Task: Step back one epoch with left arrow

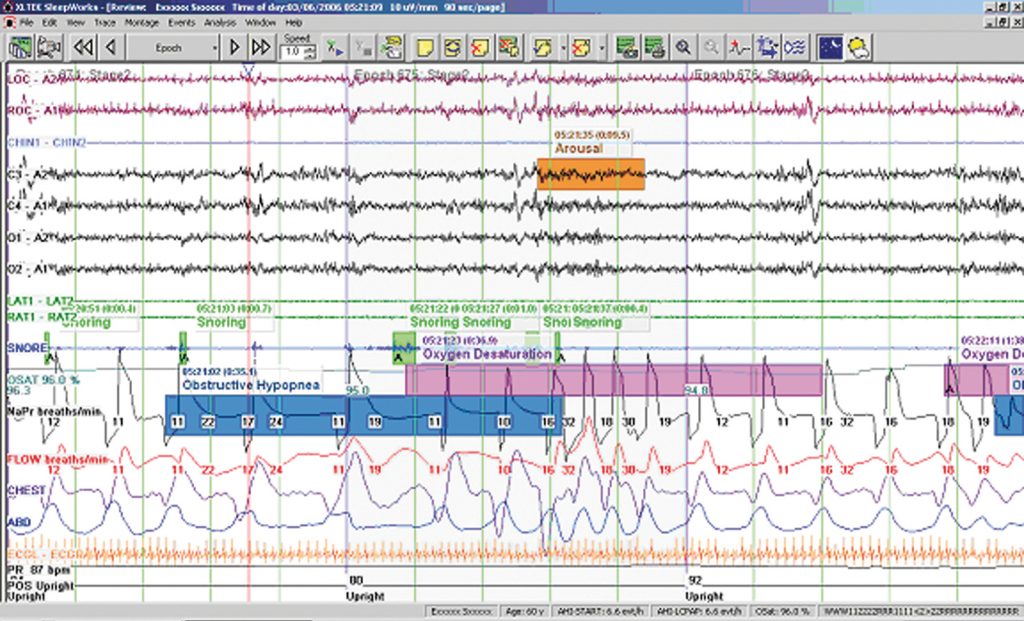Action: tap(111, 46)
